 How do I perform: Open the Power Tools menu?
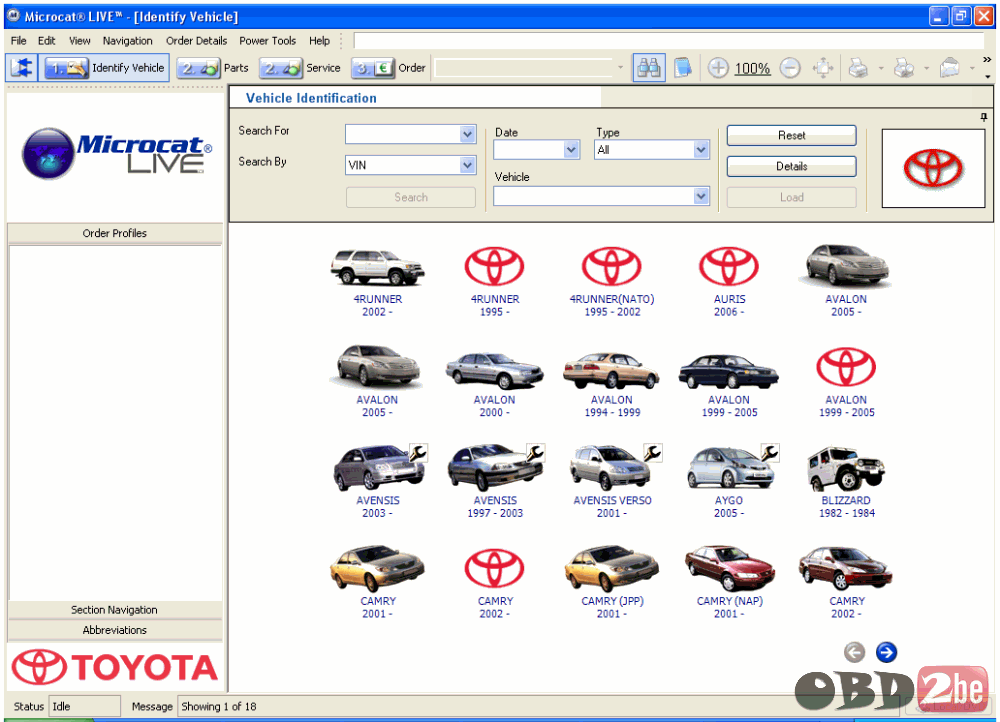[268, 41]
